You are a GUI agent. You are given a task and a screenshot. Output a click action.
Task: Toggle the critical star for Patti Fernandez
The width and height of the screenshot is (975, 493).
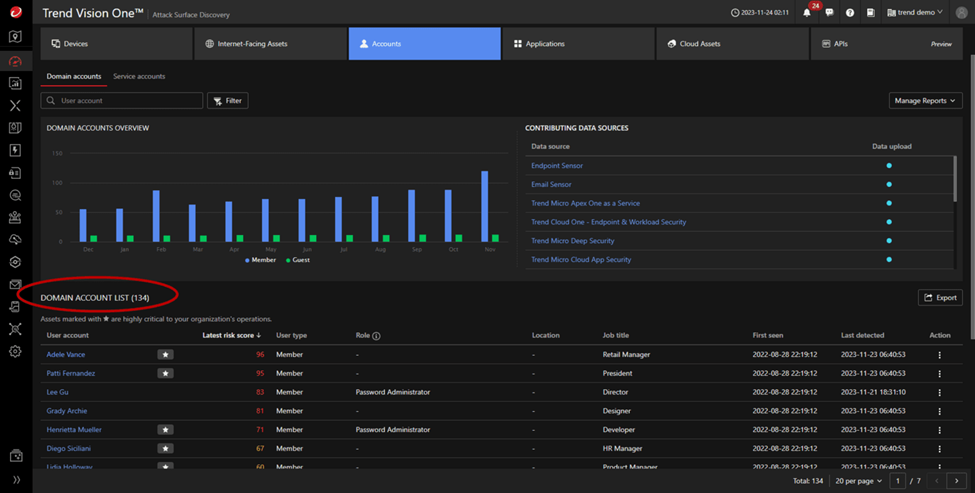pyautogui.click(x=165, y=373)
